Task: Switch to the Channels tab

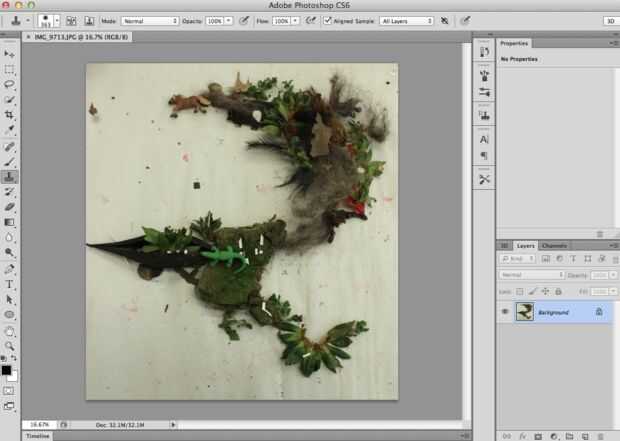Action: point(554,246)
